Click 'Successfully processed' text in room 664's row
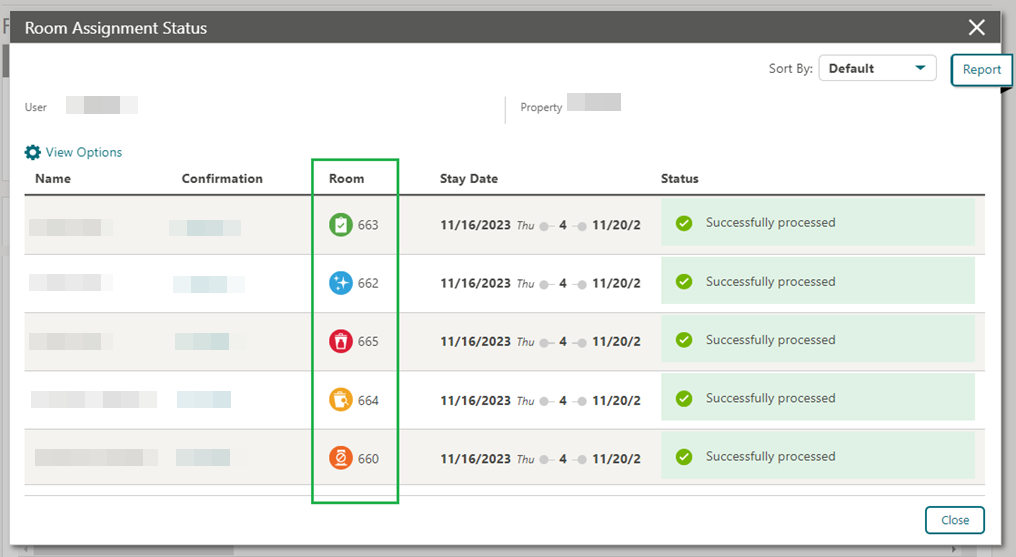This screenshot has width=1016, height=557. coord(770,398)
